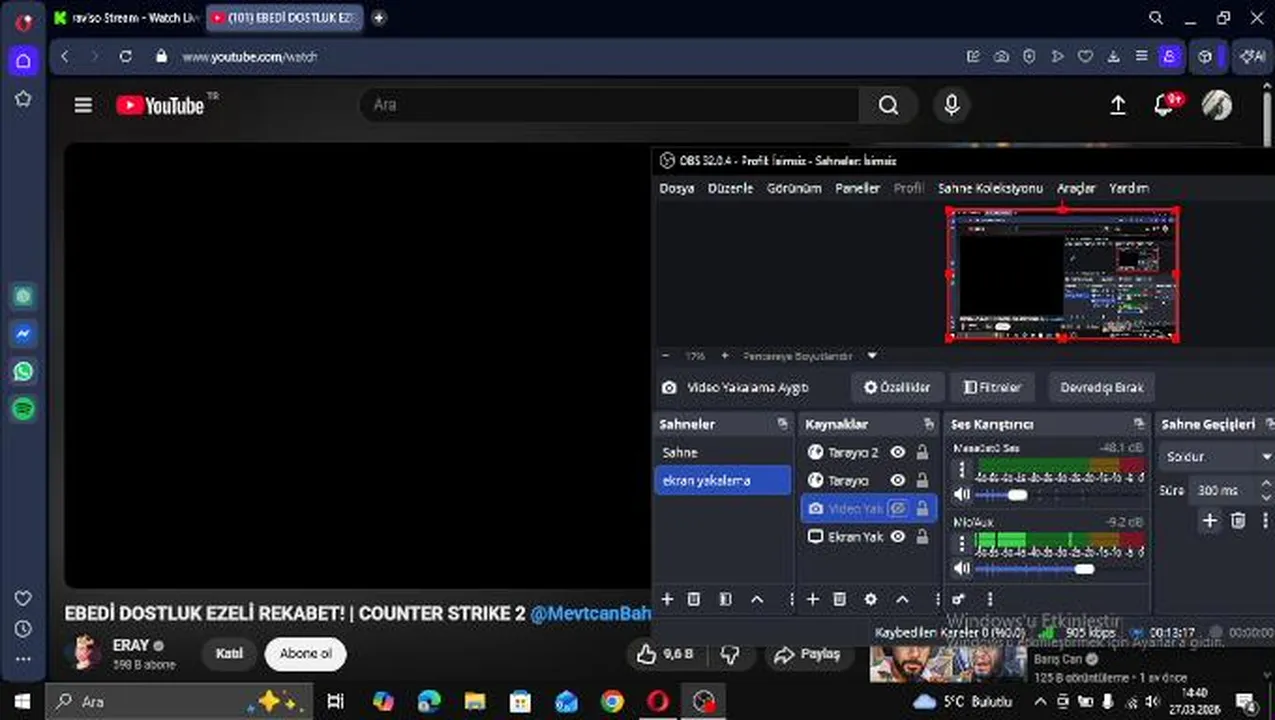This screenshot has height=720, width=1275.
Task: Open the OBS Paneller menu
Action: tap(857, 188)
